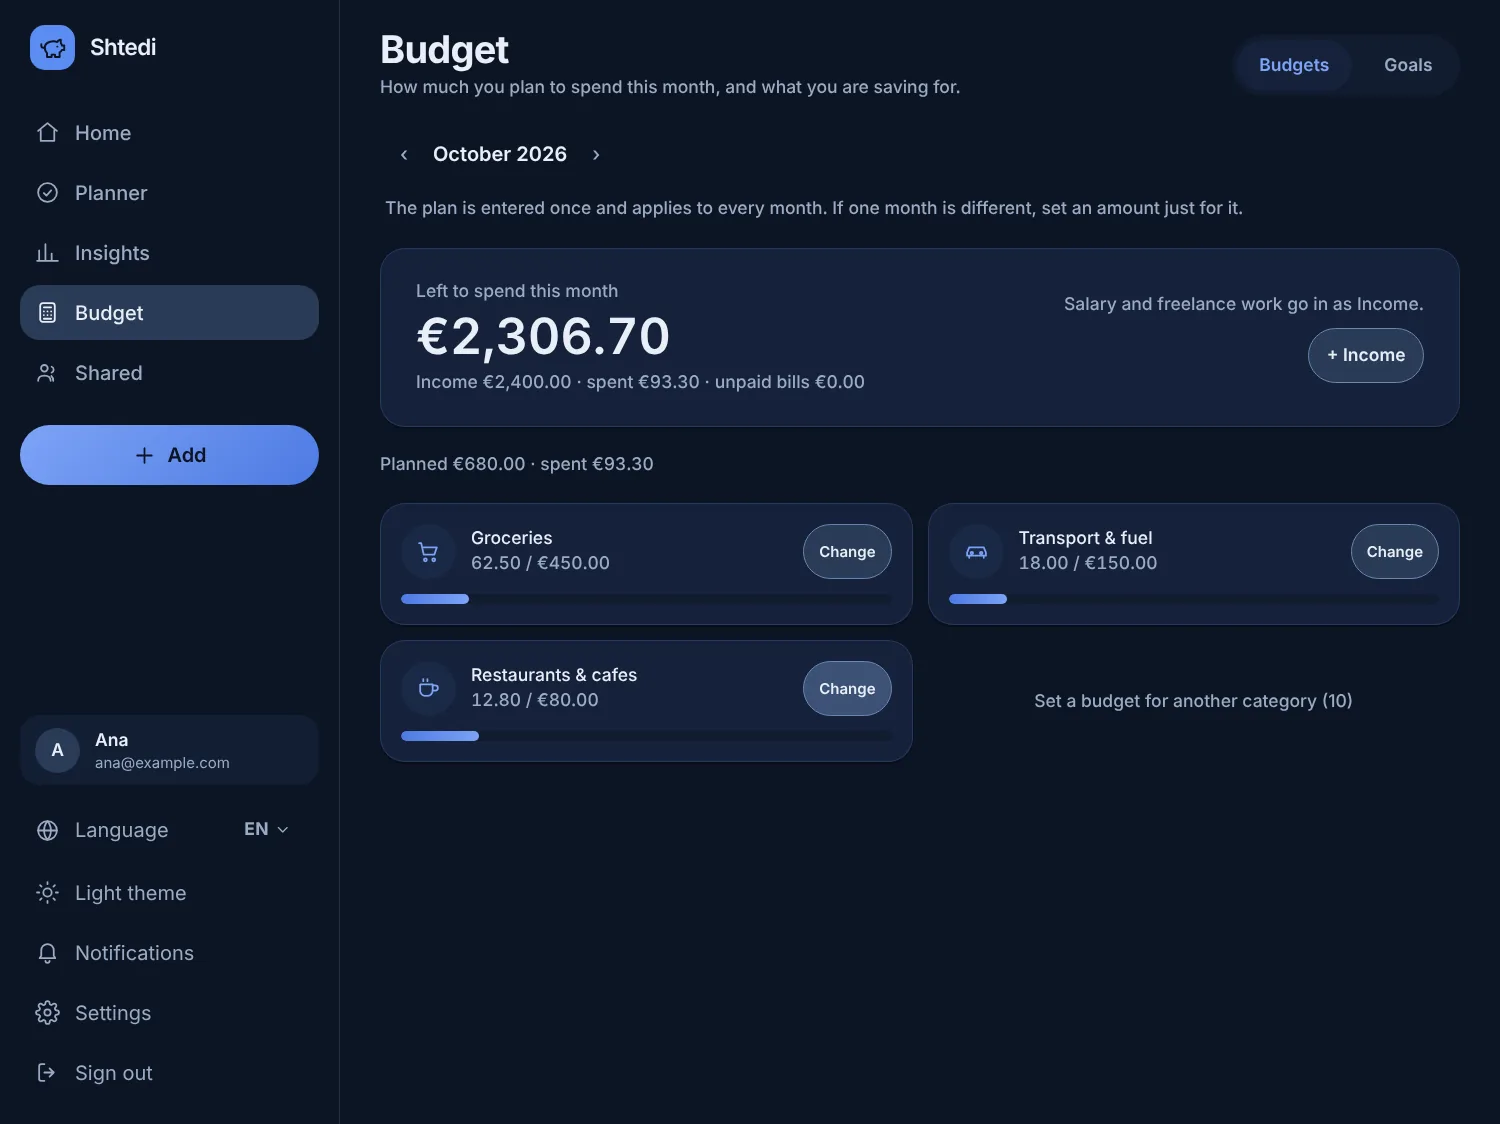Click the Settings gear icon
1500x1124 pixels.
point(47,1013)
